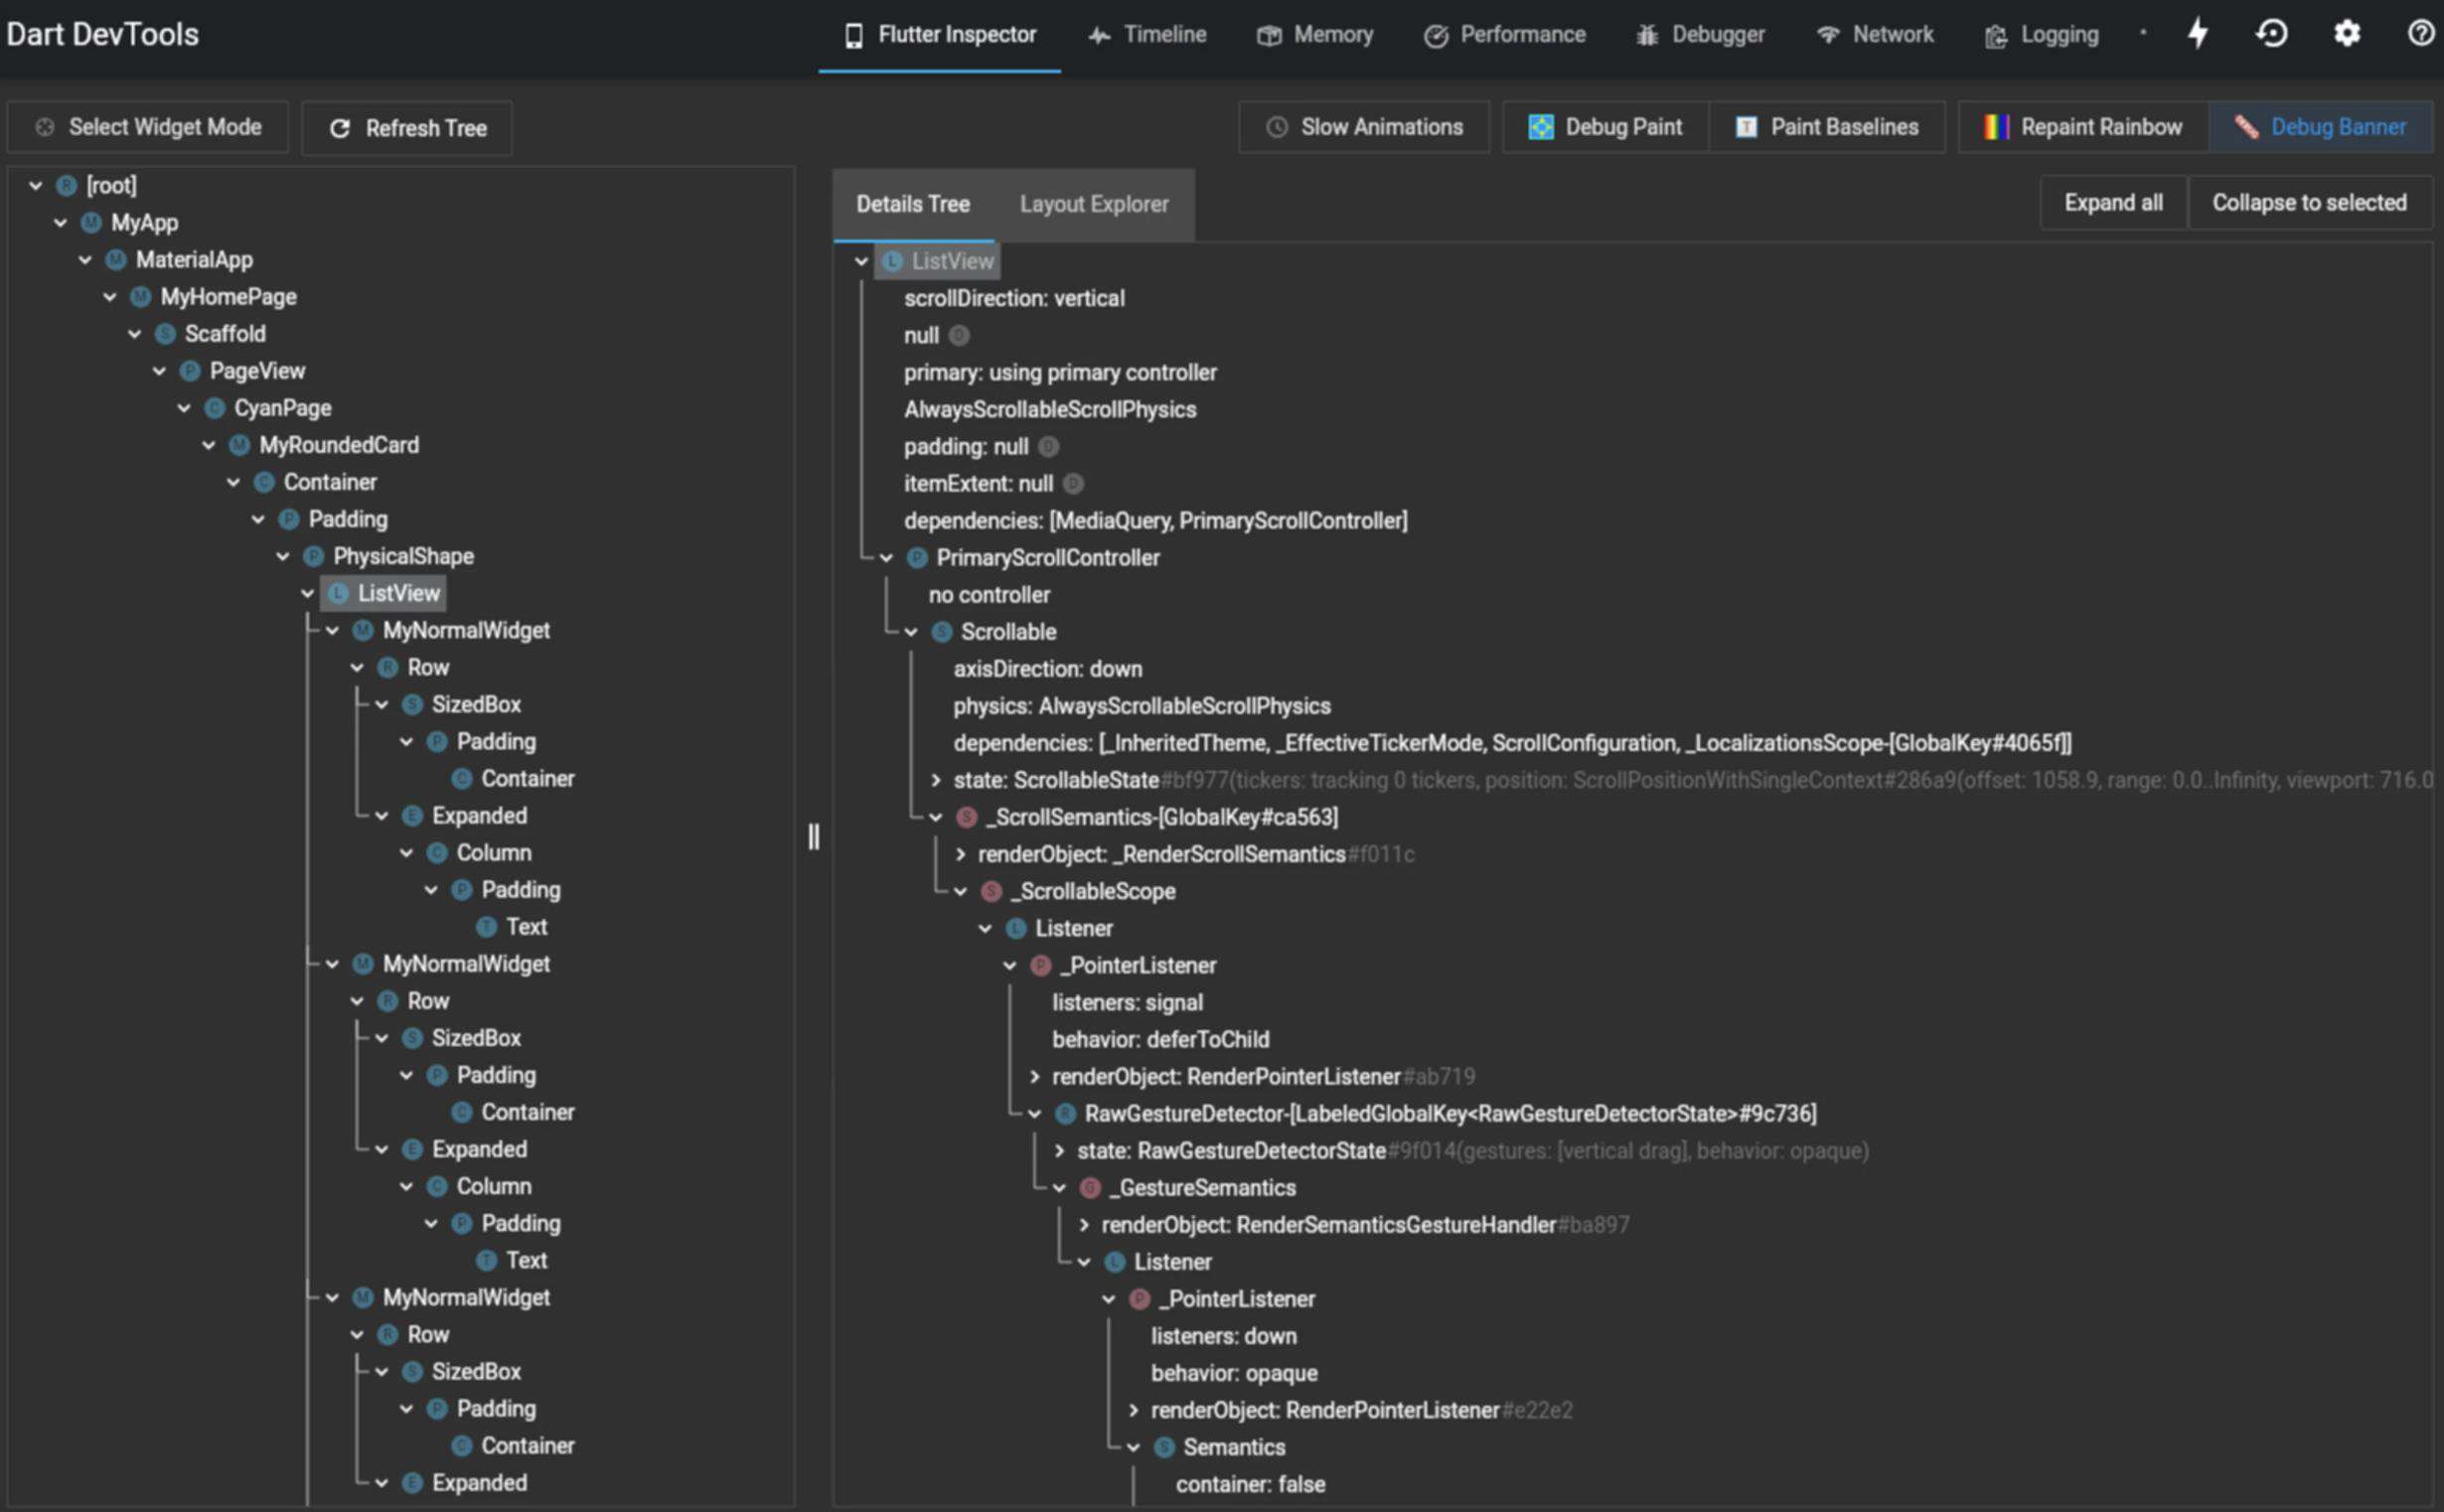The image size is (2444, 1512).
Task: Click Collapse to selected button
Action: [2309, 202]
